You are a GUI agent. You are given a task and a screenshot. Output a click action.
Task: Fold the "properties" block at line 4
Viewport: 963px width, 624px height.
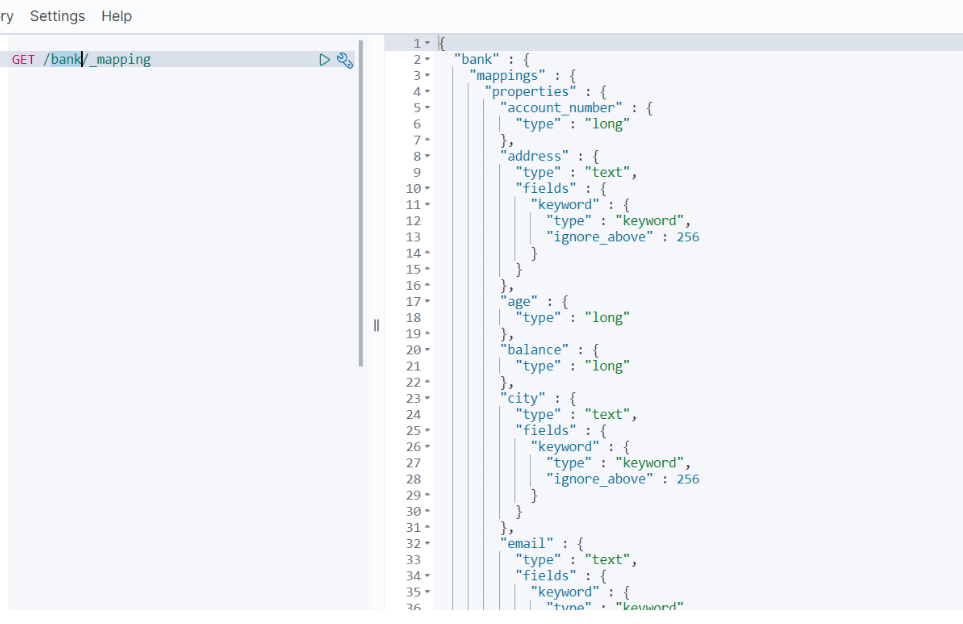point(428,91)
